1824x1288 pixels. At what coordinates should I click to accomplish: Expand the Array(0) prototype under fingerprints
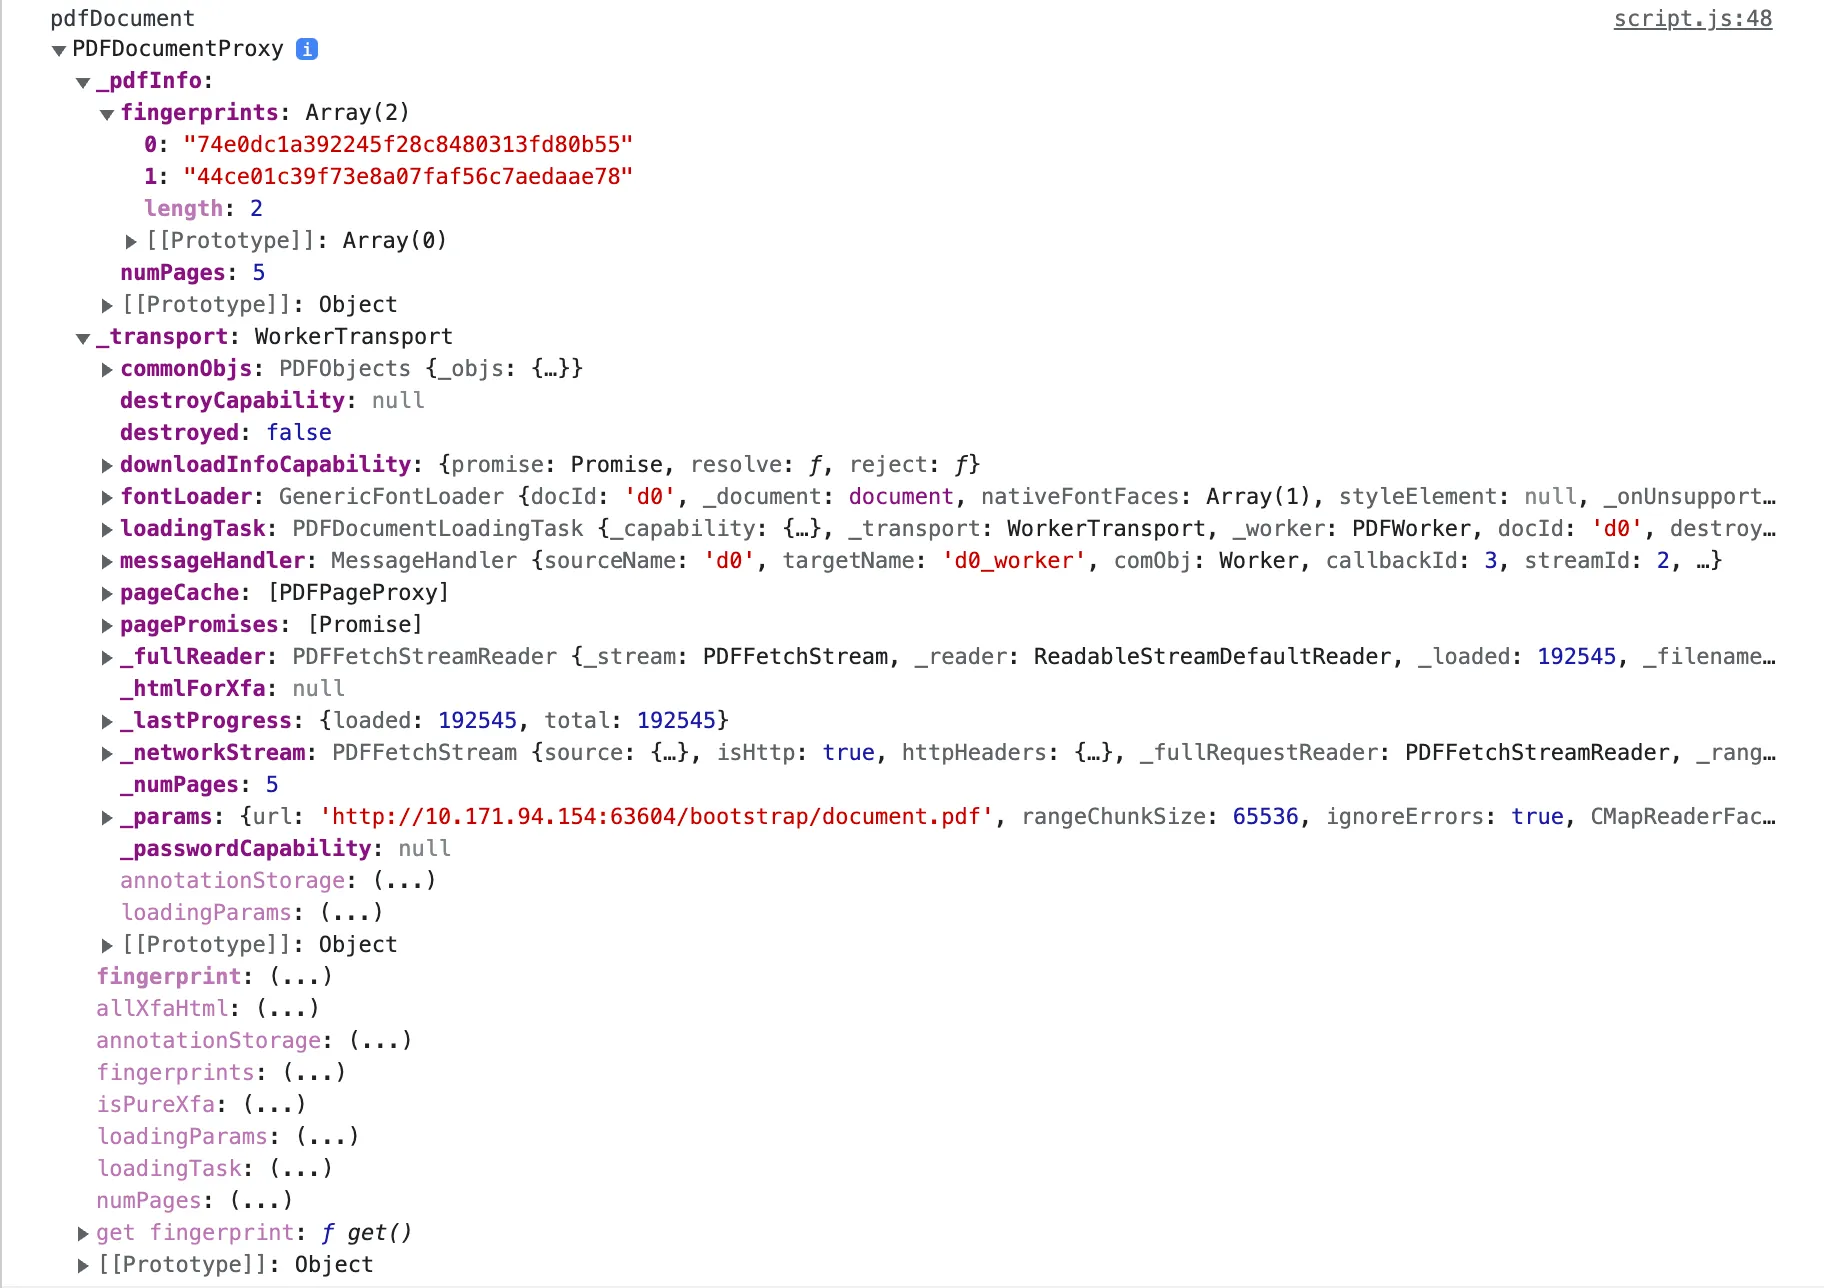pyautogui.click(x=131, y=240)
